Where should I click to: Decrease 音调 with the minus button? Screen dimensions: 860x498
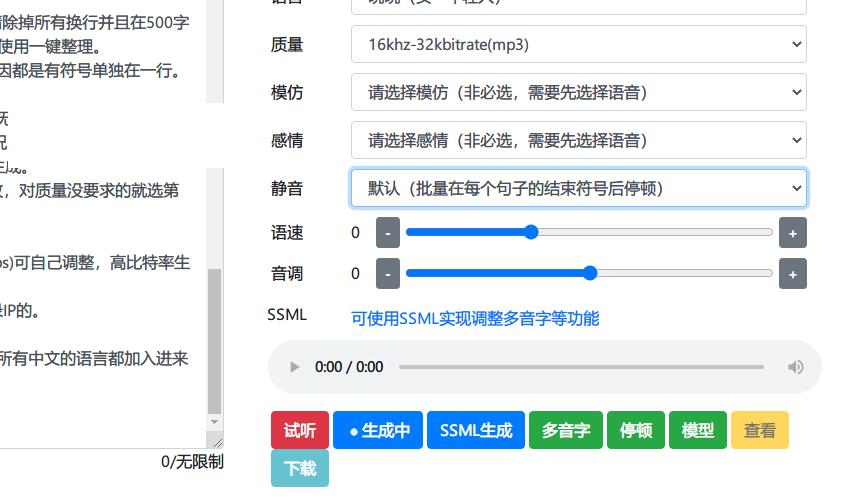(388, 274)
